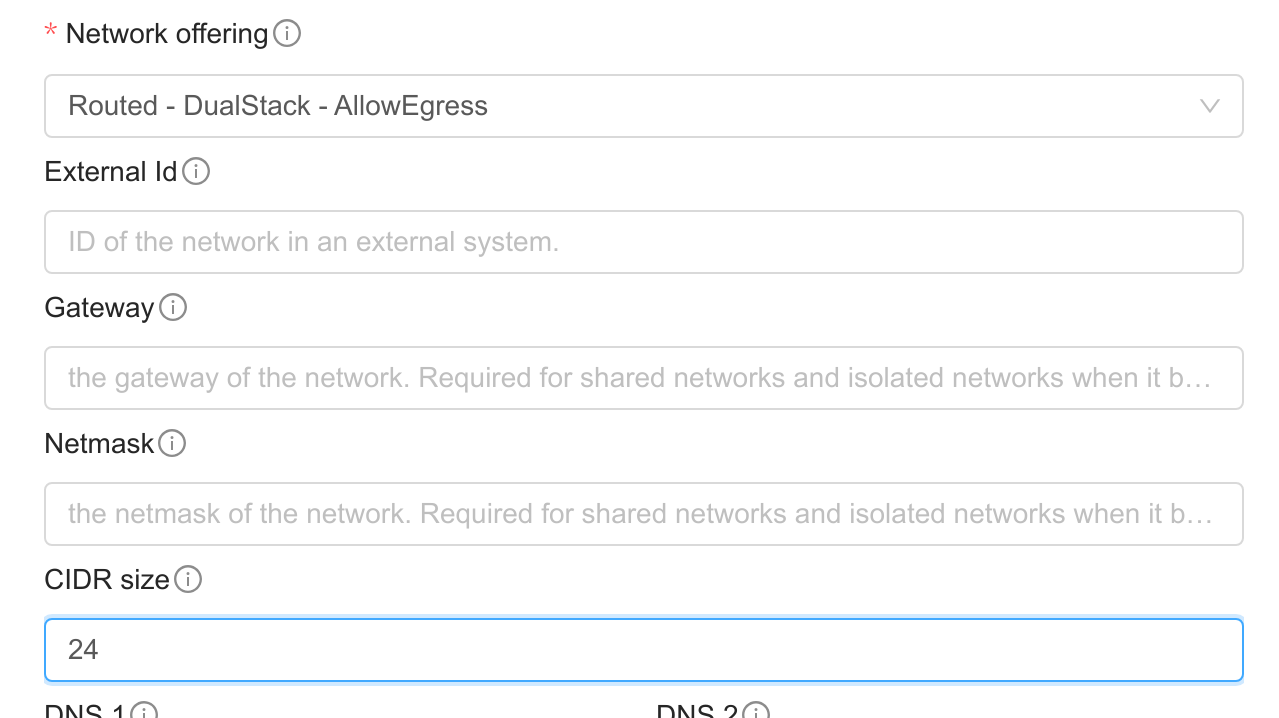Click the info icon beside Netmask

(171, 444)
